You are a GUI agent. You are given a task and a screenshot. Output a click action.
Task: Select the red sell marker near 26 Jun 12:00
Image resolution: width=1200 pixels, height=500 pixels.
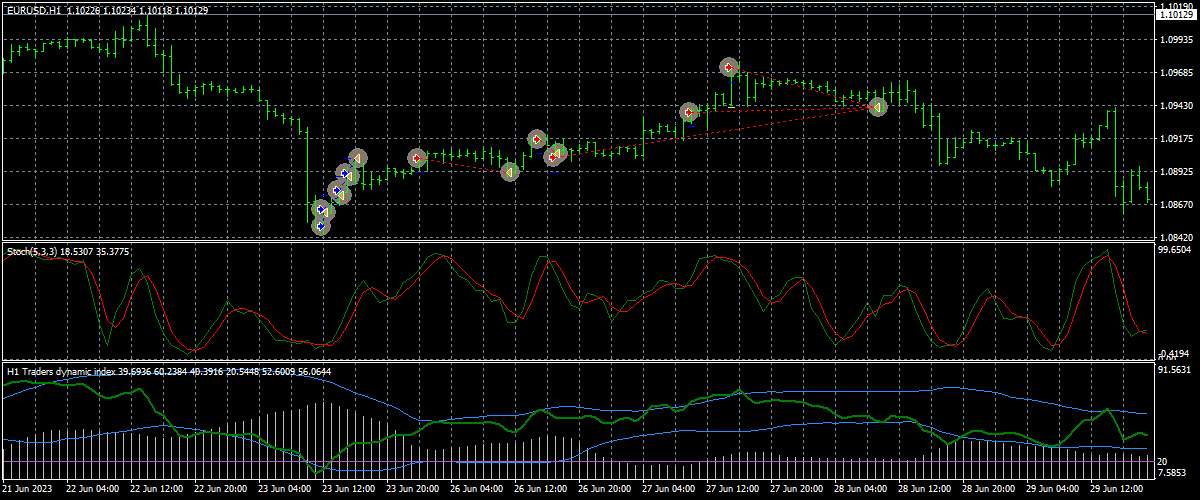click(x=536, y=139)
